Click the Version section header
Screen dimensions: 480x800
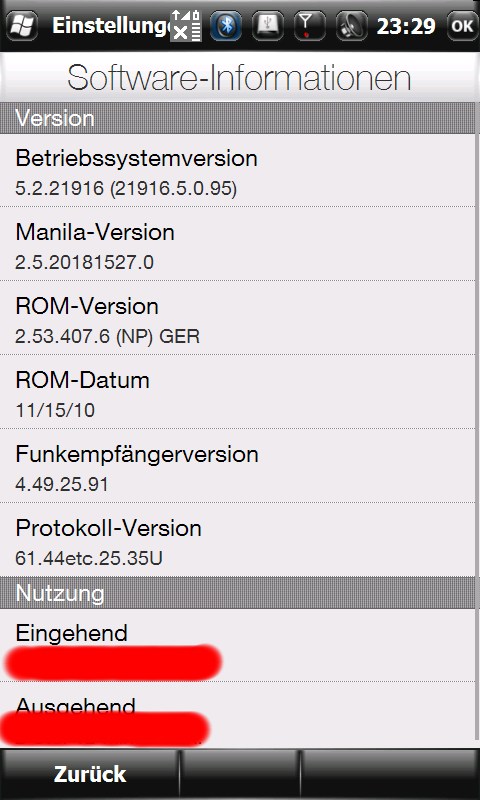237,118
